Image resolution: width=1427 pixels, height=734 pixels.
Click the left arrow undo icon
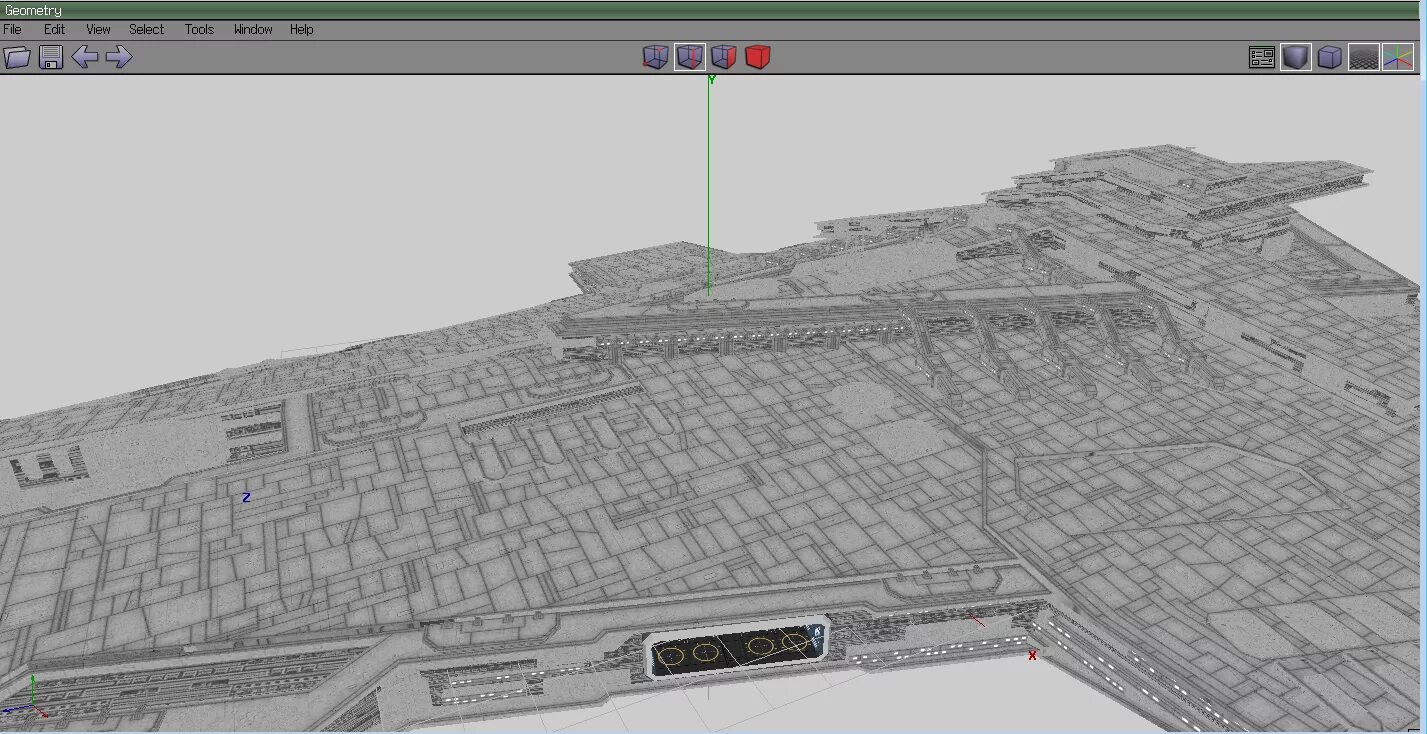point(85,57)
